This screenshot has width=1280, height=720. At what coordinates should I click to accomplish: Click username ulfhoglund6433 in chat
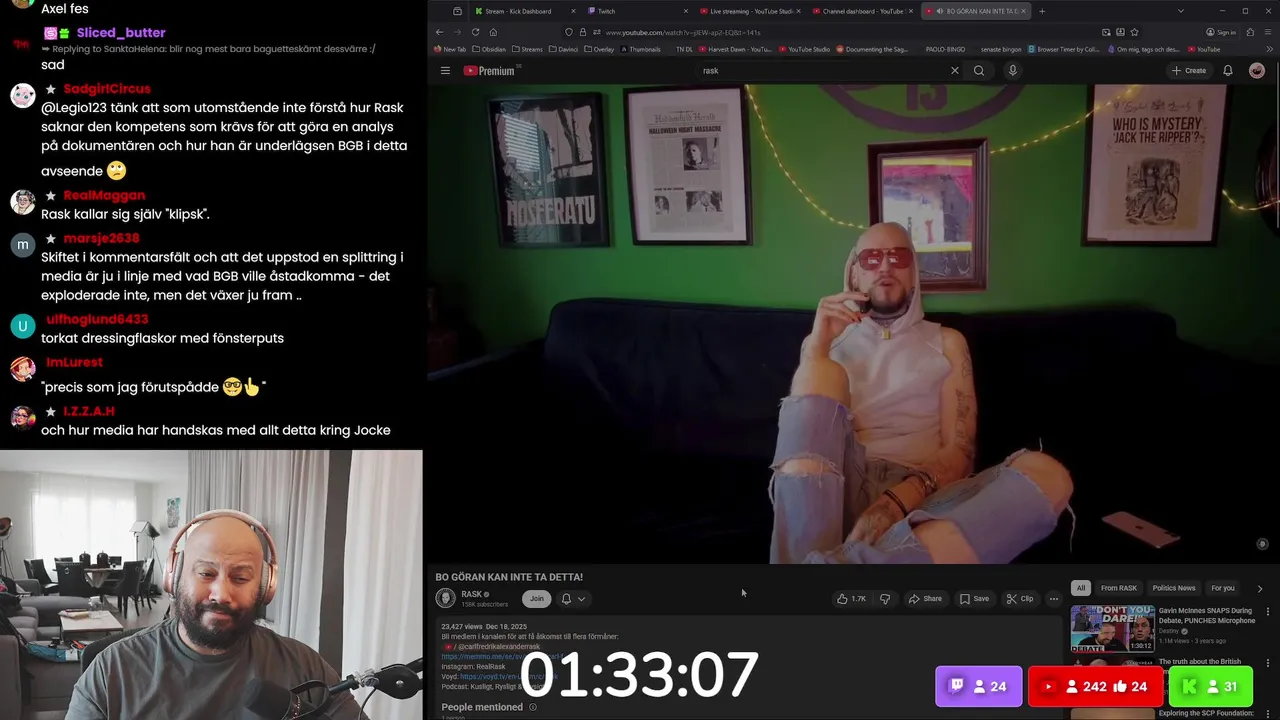click(x=97, y=319)
